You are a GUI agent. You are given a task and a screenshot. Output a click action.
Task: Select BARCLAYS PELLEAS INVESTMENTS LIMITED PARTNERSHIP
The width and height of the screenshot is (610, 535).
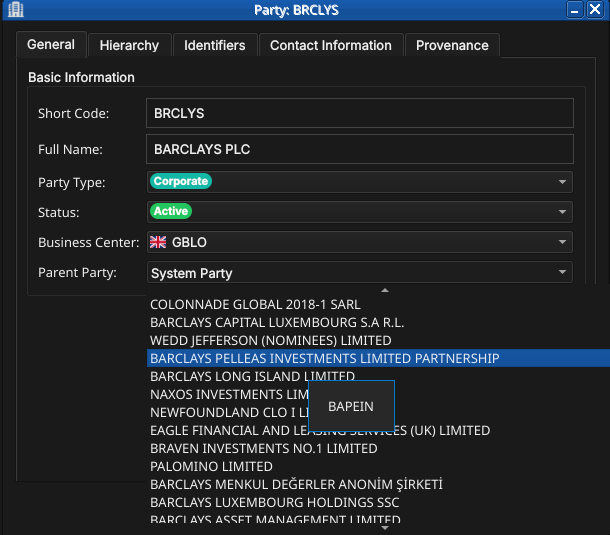pyautogui.click(x=378, y=358)
